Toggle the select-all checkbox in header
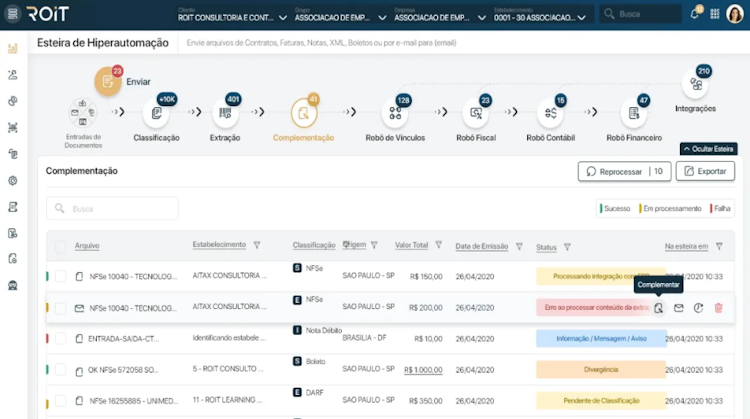 tap(60, 247)
